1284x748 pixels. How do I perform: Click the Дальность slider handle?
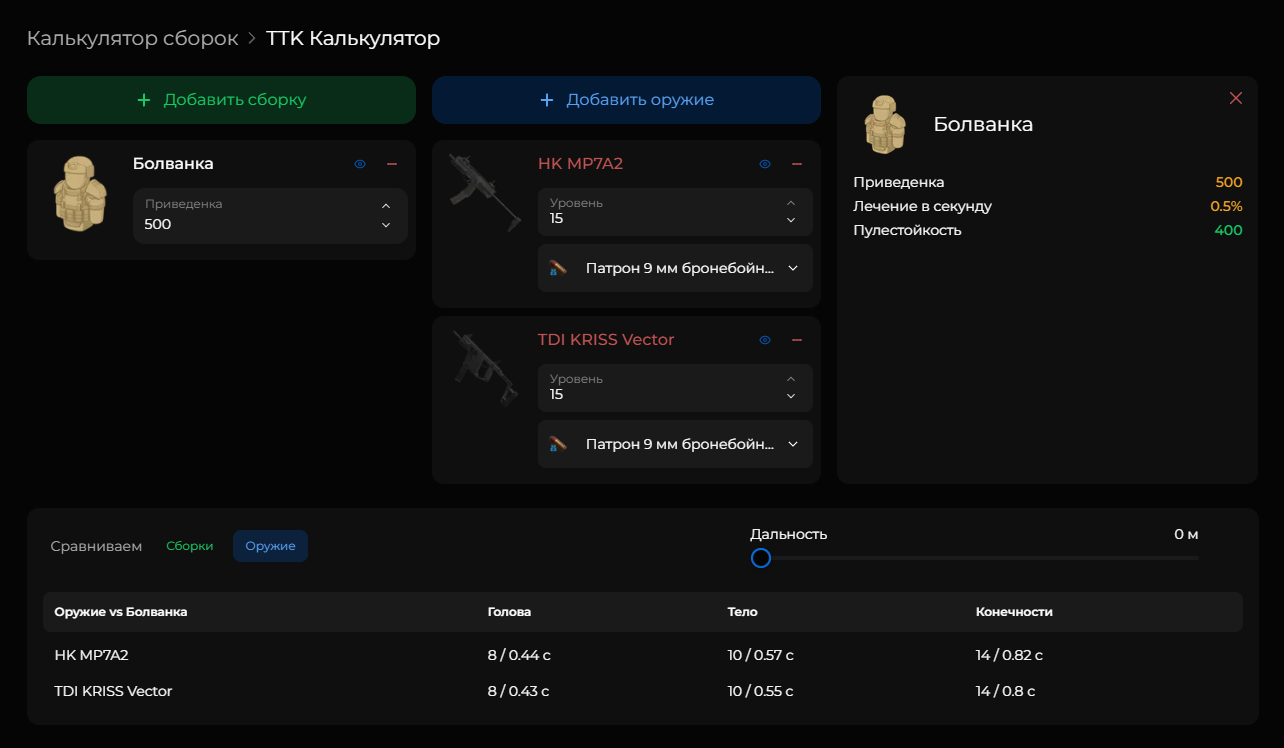761,558
